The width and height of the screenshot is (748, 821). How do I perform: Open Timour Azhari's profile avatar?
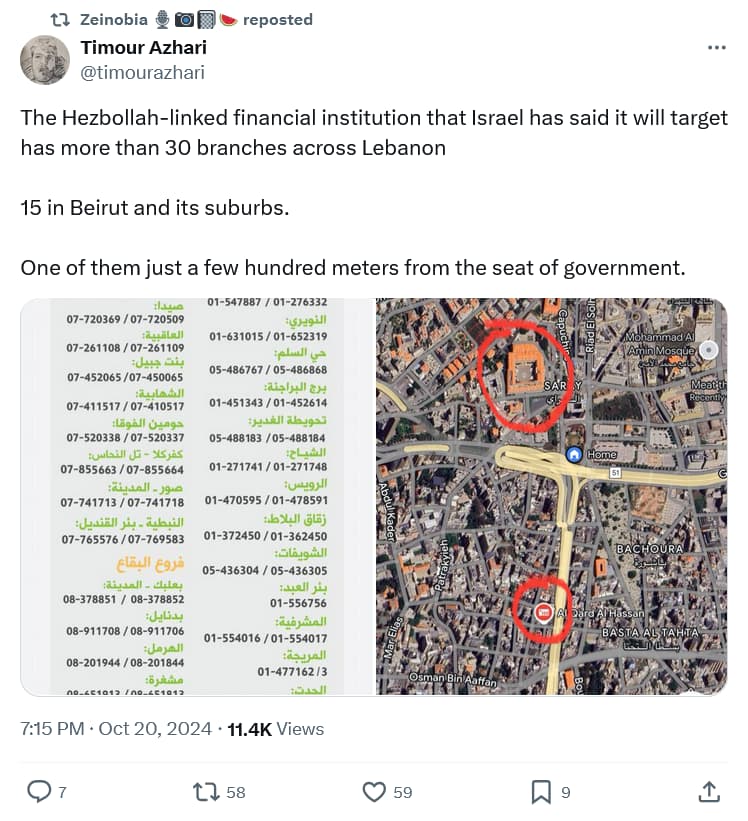tap(45, 60)
